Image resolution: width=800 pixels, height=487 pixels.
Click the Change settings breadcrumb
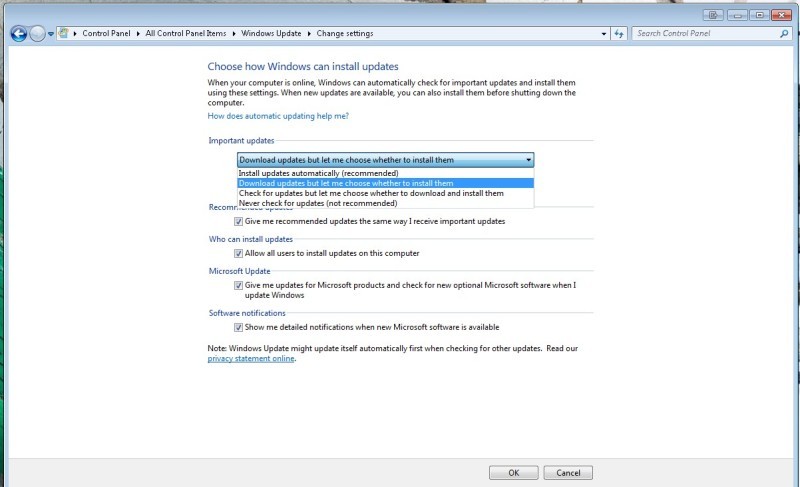click(x=345, y=33)
